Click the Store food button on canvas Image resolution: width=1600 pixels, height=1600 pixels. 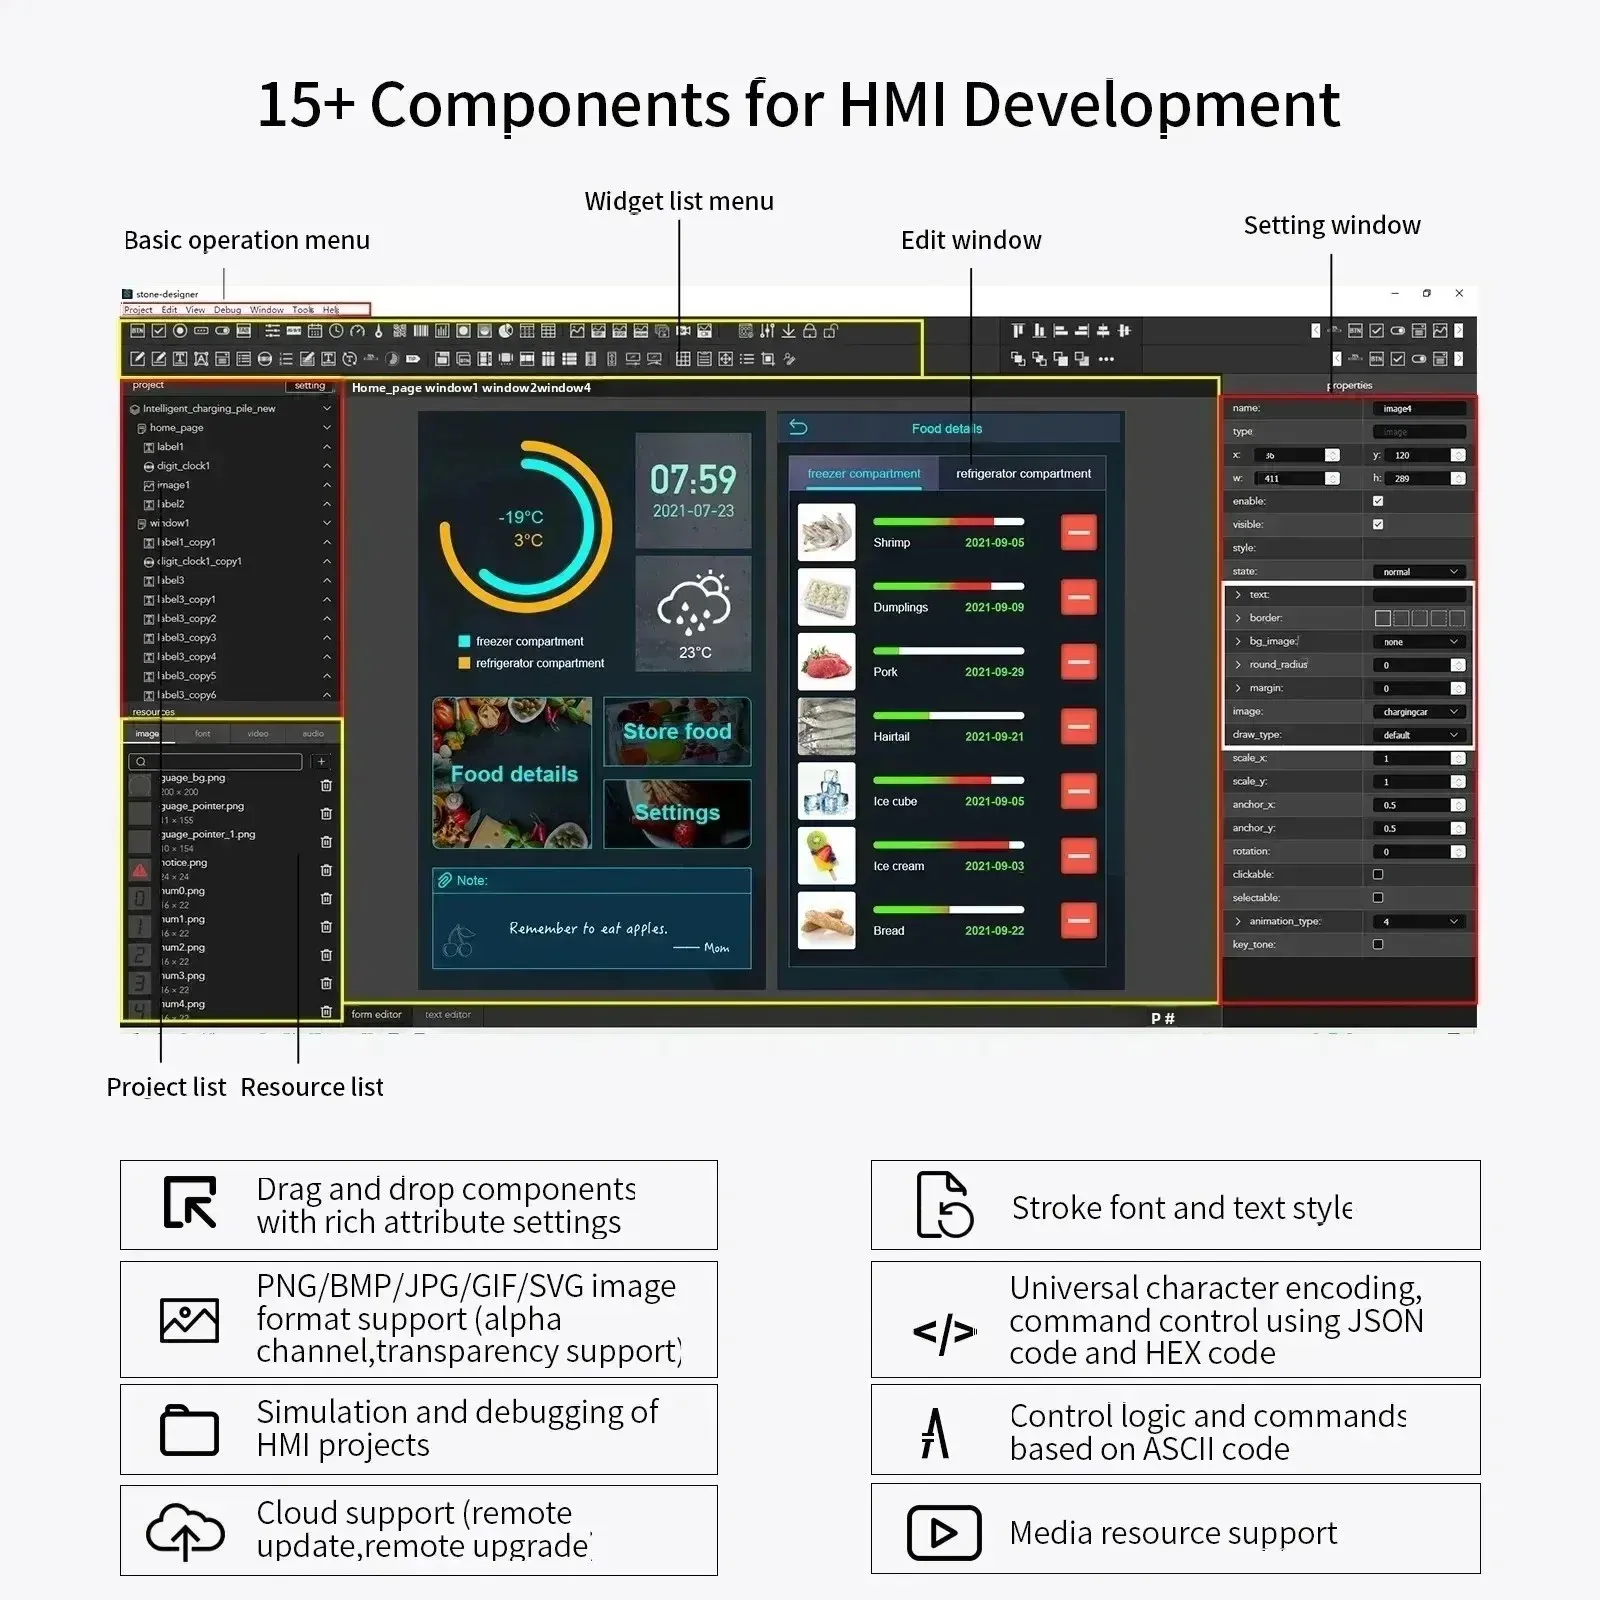click(x=677, y=731)
